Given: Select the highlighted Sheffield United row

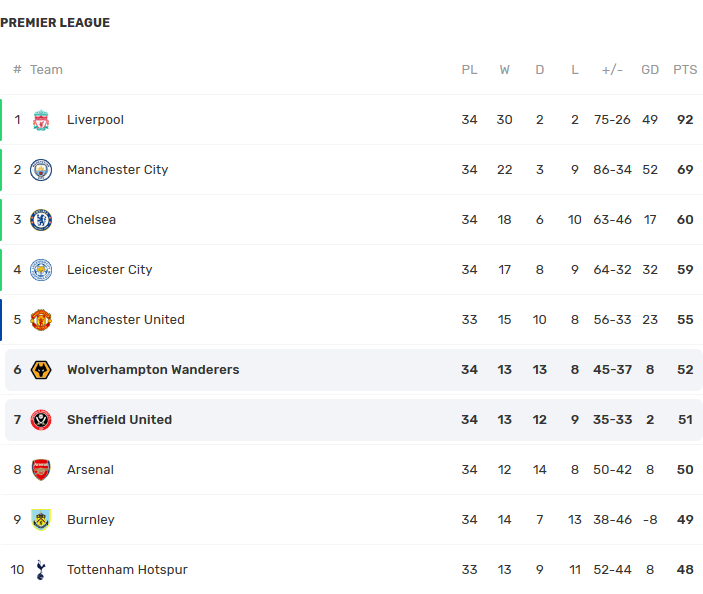Looking at the screenshot, I should (354, 420).
